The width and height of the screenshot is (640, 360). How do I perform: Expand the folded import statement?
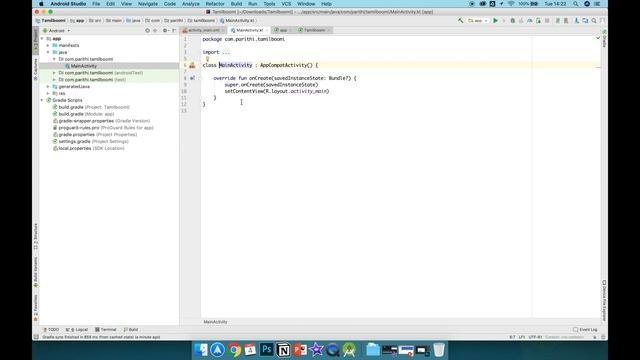(226, 52)
